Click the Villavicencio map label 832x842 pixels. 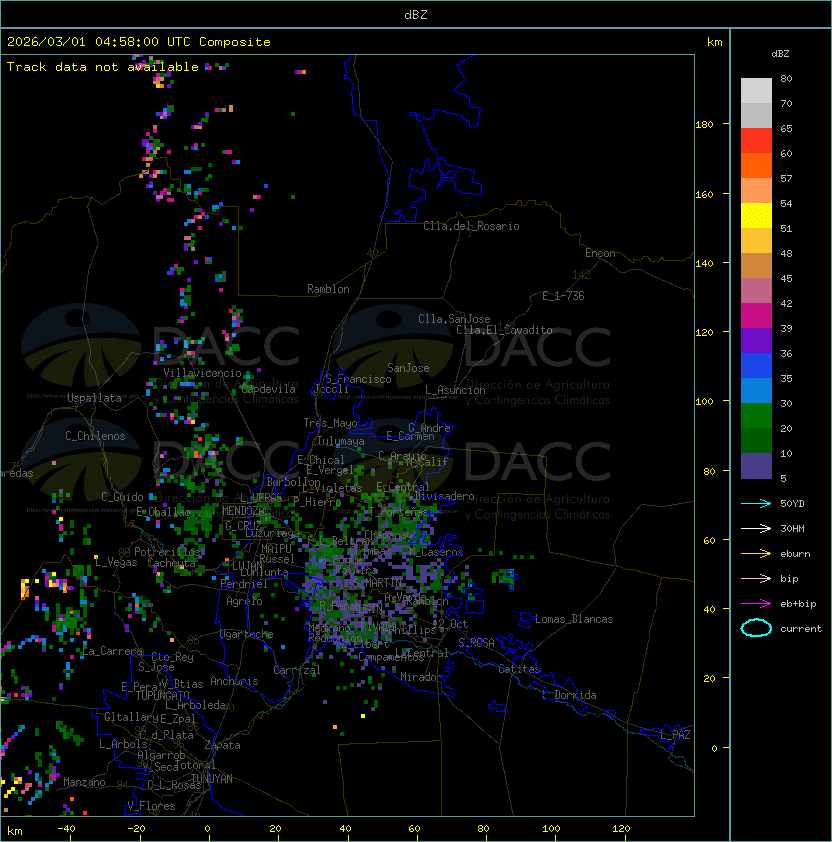point(203,373)
